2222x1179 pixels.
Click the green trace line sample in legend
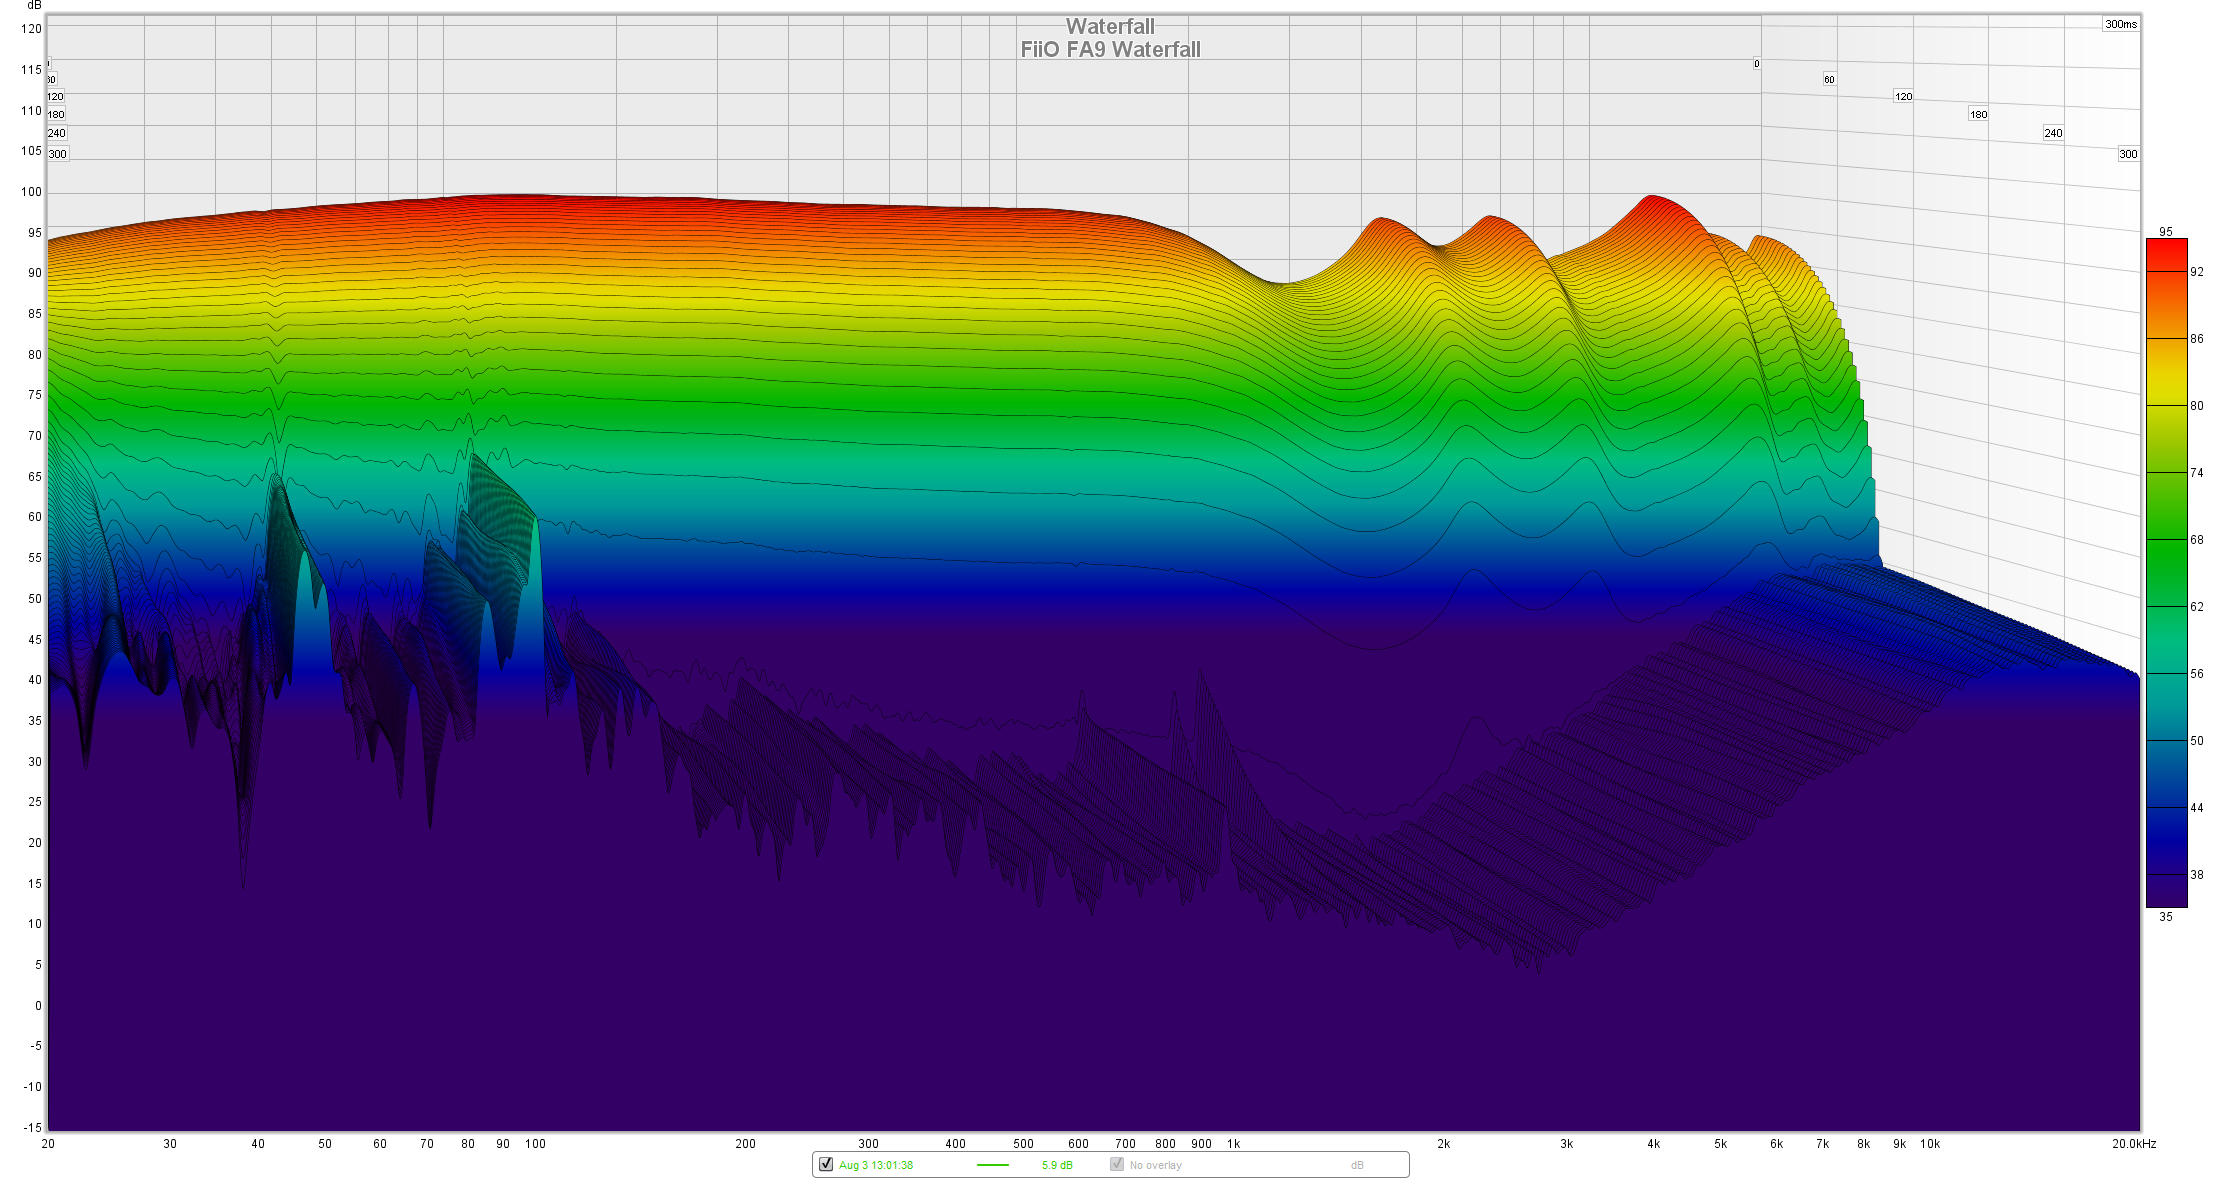coord(992,1165)
